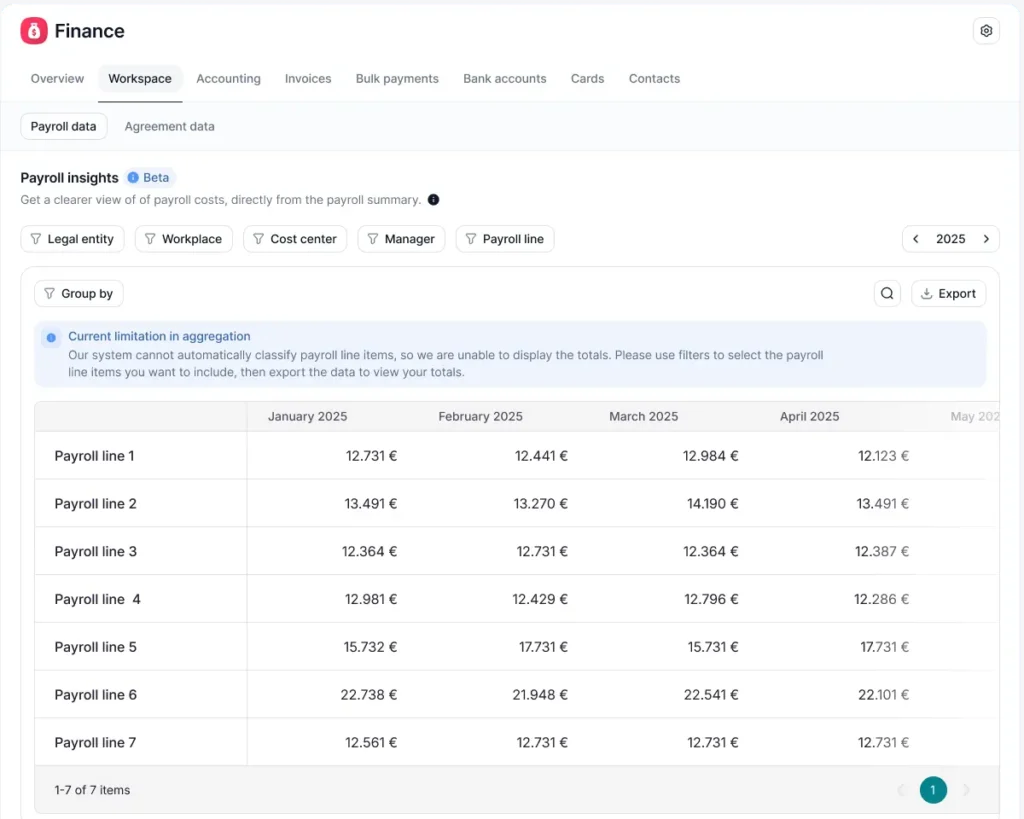Open the Cost center filter
This screenshot has width=1024, height=819.
click(x=295, y=239)
